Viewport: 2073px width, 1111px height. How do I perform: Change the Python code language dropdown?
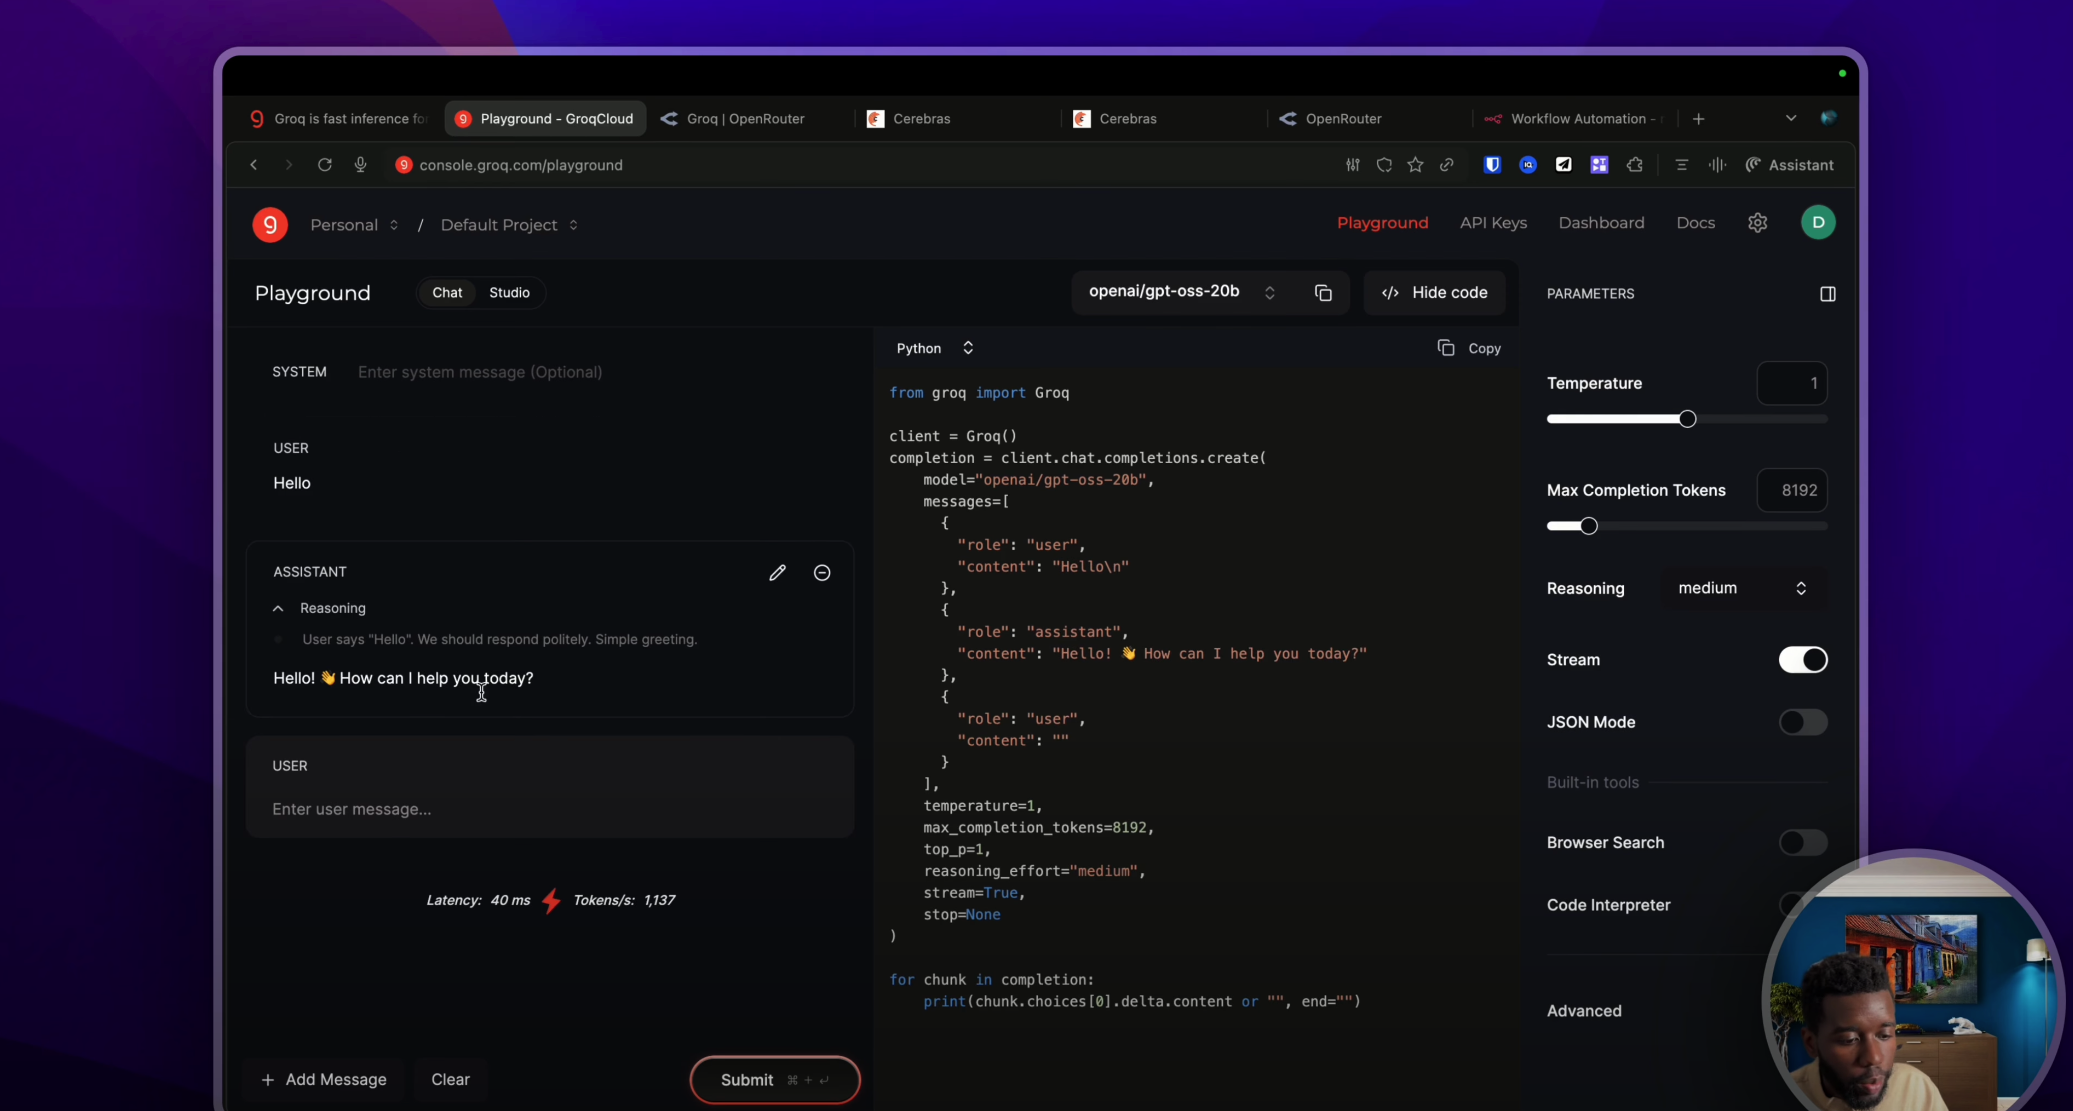pos(935,348)
